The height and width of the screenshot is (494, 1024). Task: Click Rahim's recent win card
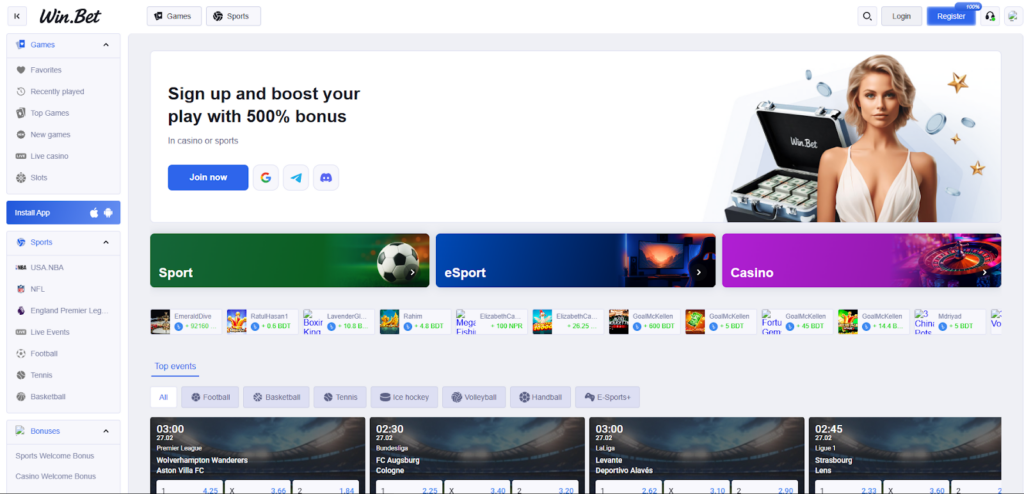pyautogui.click(x=415, y=321)
